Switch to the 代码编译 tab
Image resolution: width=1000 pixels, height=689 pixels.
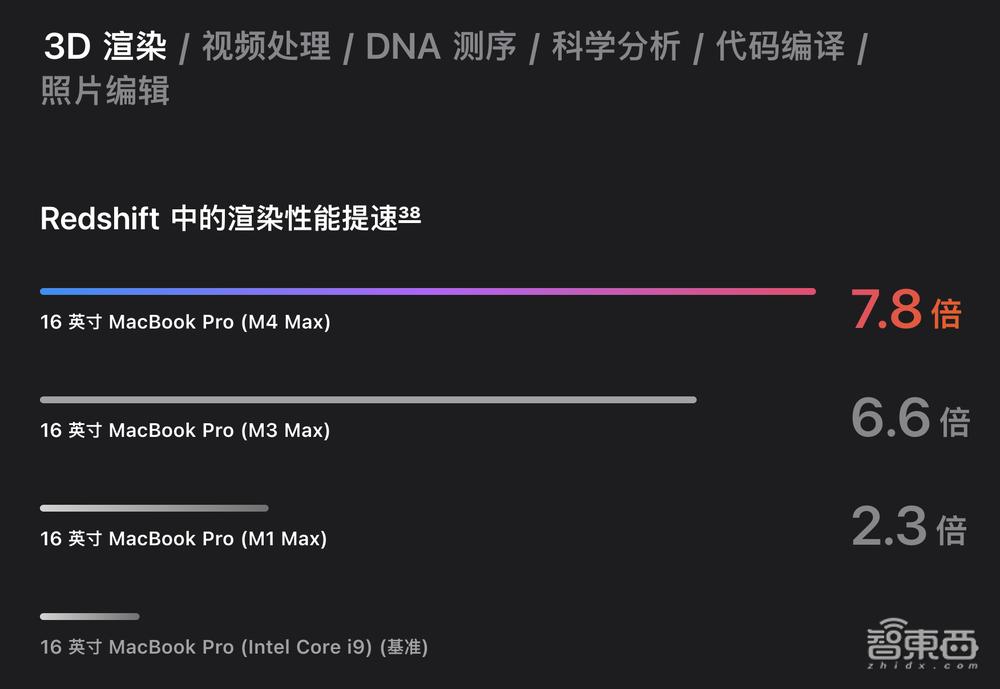(780, 46)
